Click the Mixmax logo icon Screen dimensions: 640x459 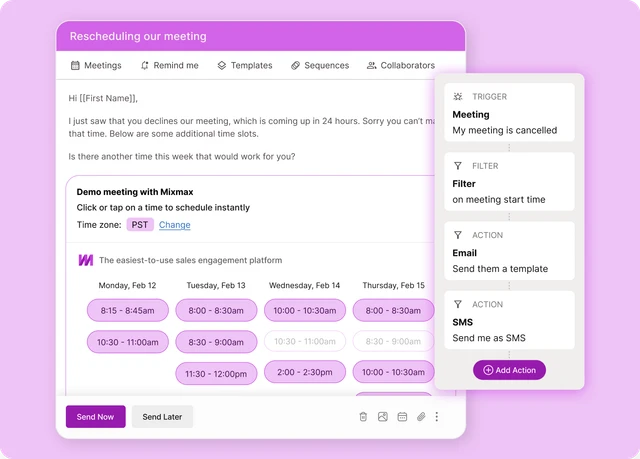86,260
